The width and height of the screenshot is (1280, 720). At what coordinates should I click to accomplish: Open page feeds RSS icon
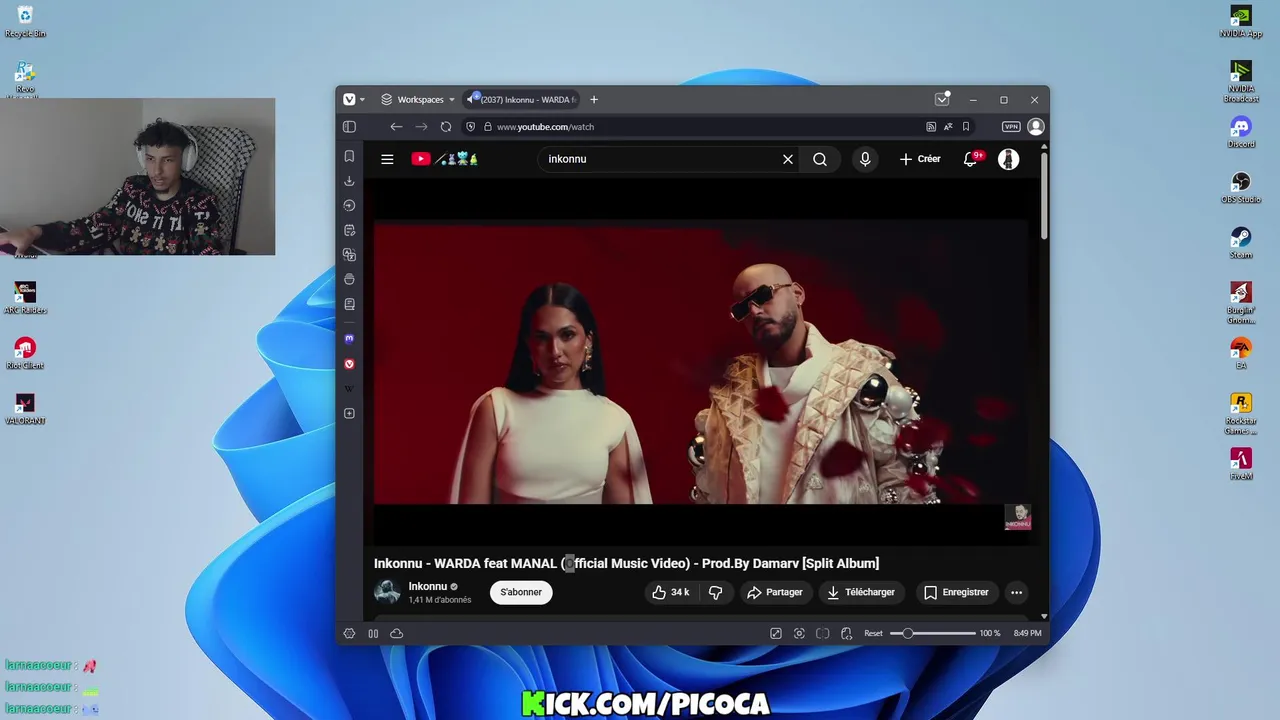(x=931, y=127)
